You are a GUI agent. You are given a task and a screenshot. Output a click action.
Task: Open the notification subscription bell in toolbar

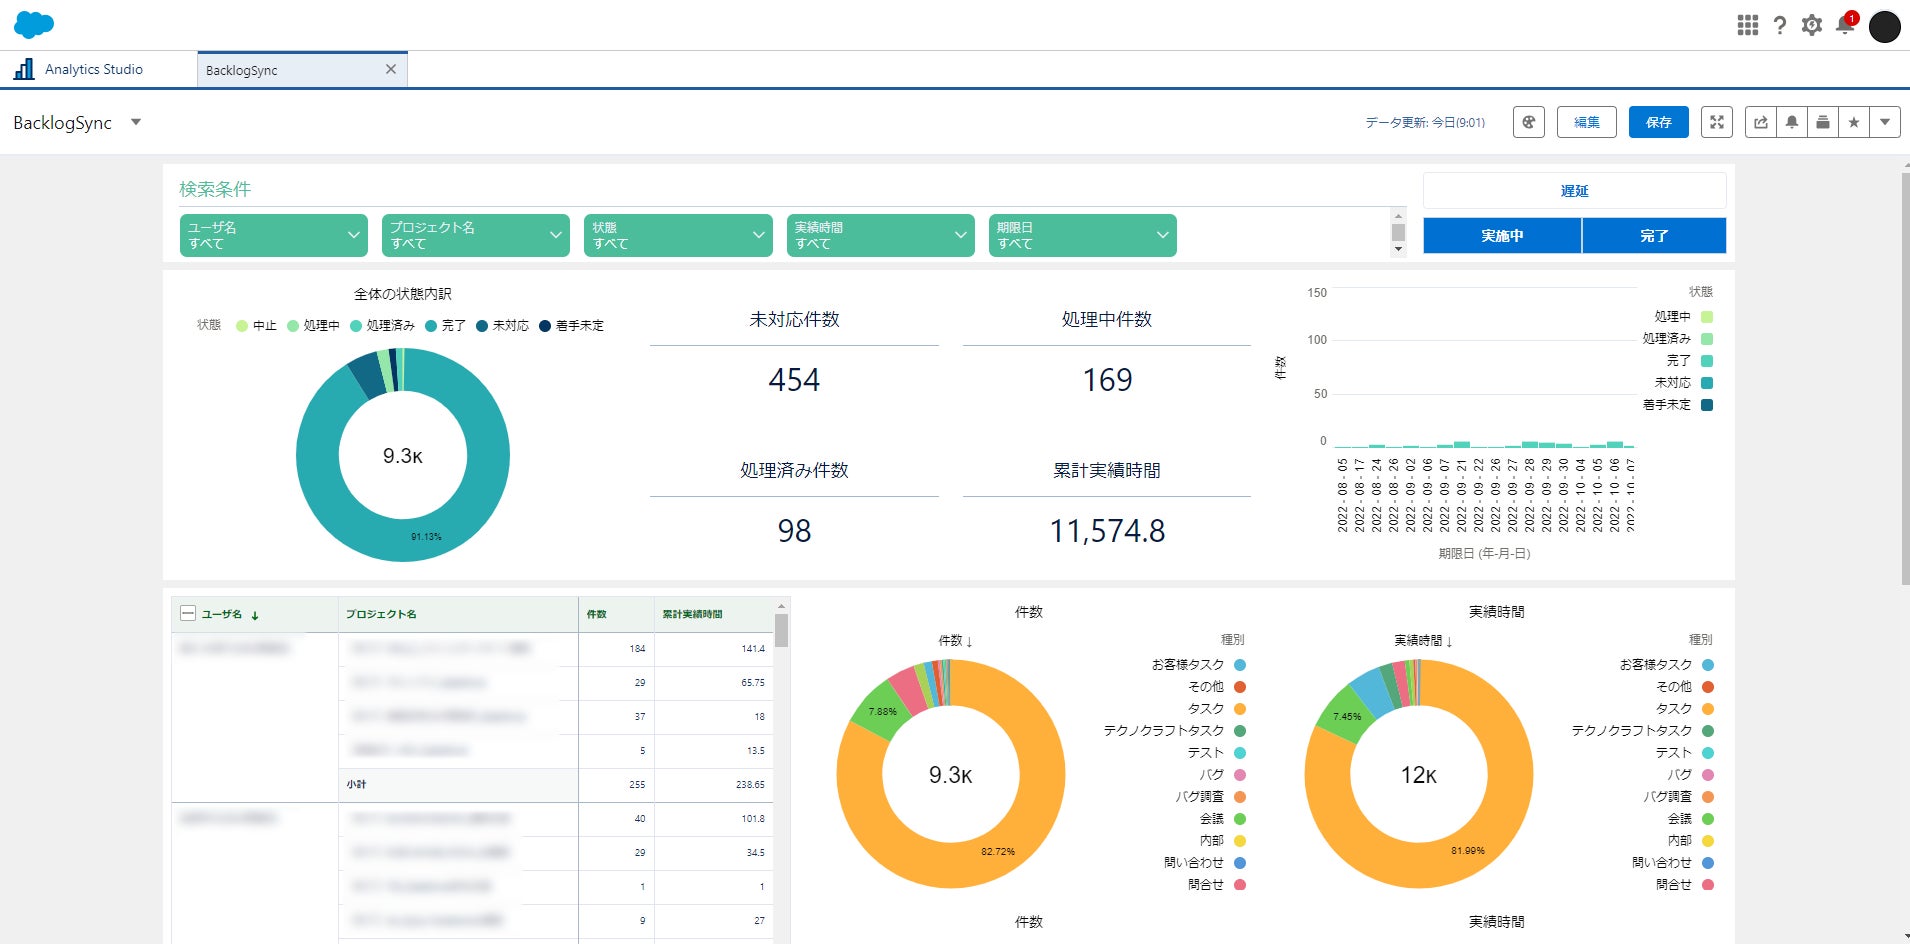(1792, 122)
